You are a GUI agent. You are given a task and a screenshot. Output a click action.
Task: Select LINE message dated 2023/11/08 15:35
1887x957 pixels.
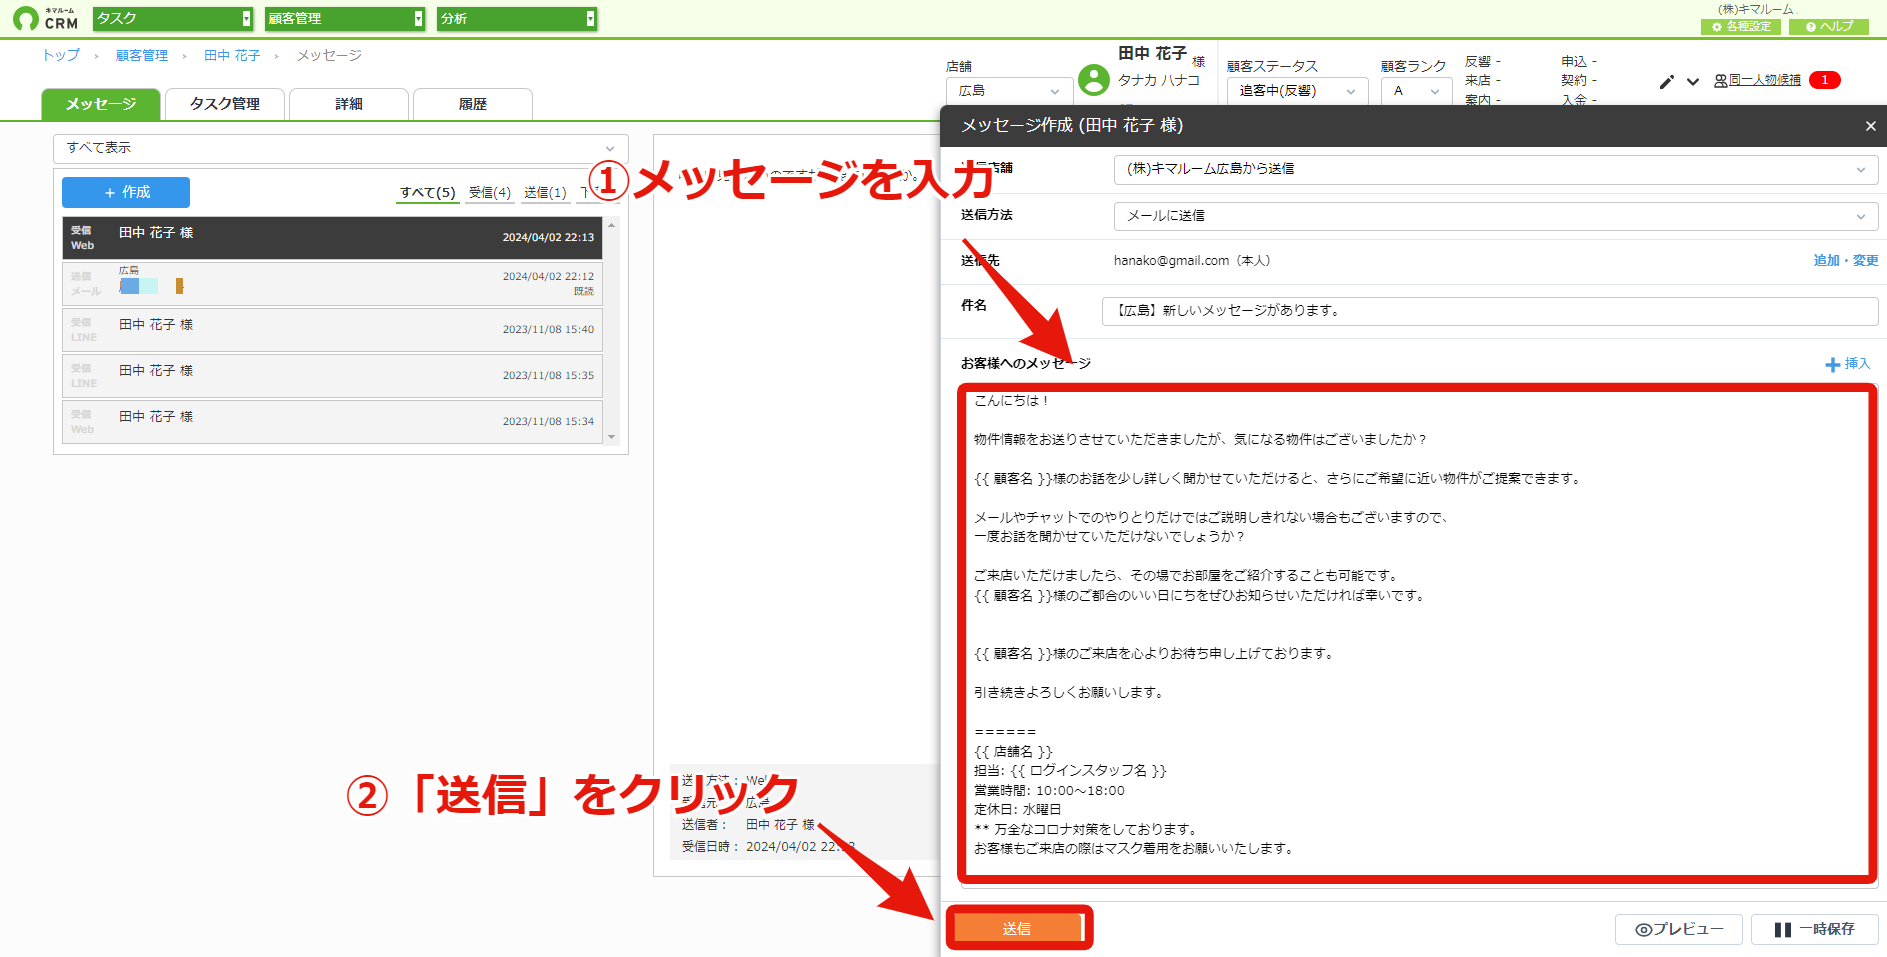(332, 376)
